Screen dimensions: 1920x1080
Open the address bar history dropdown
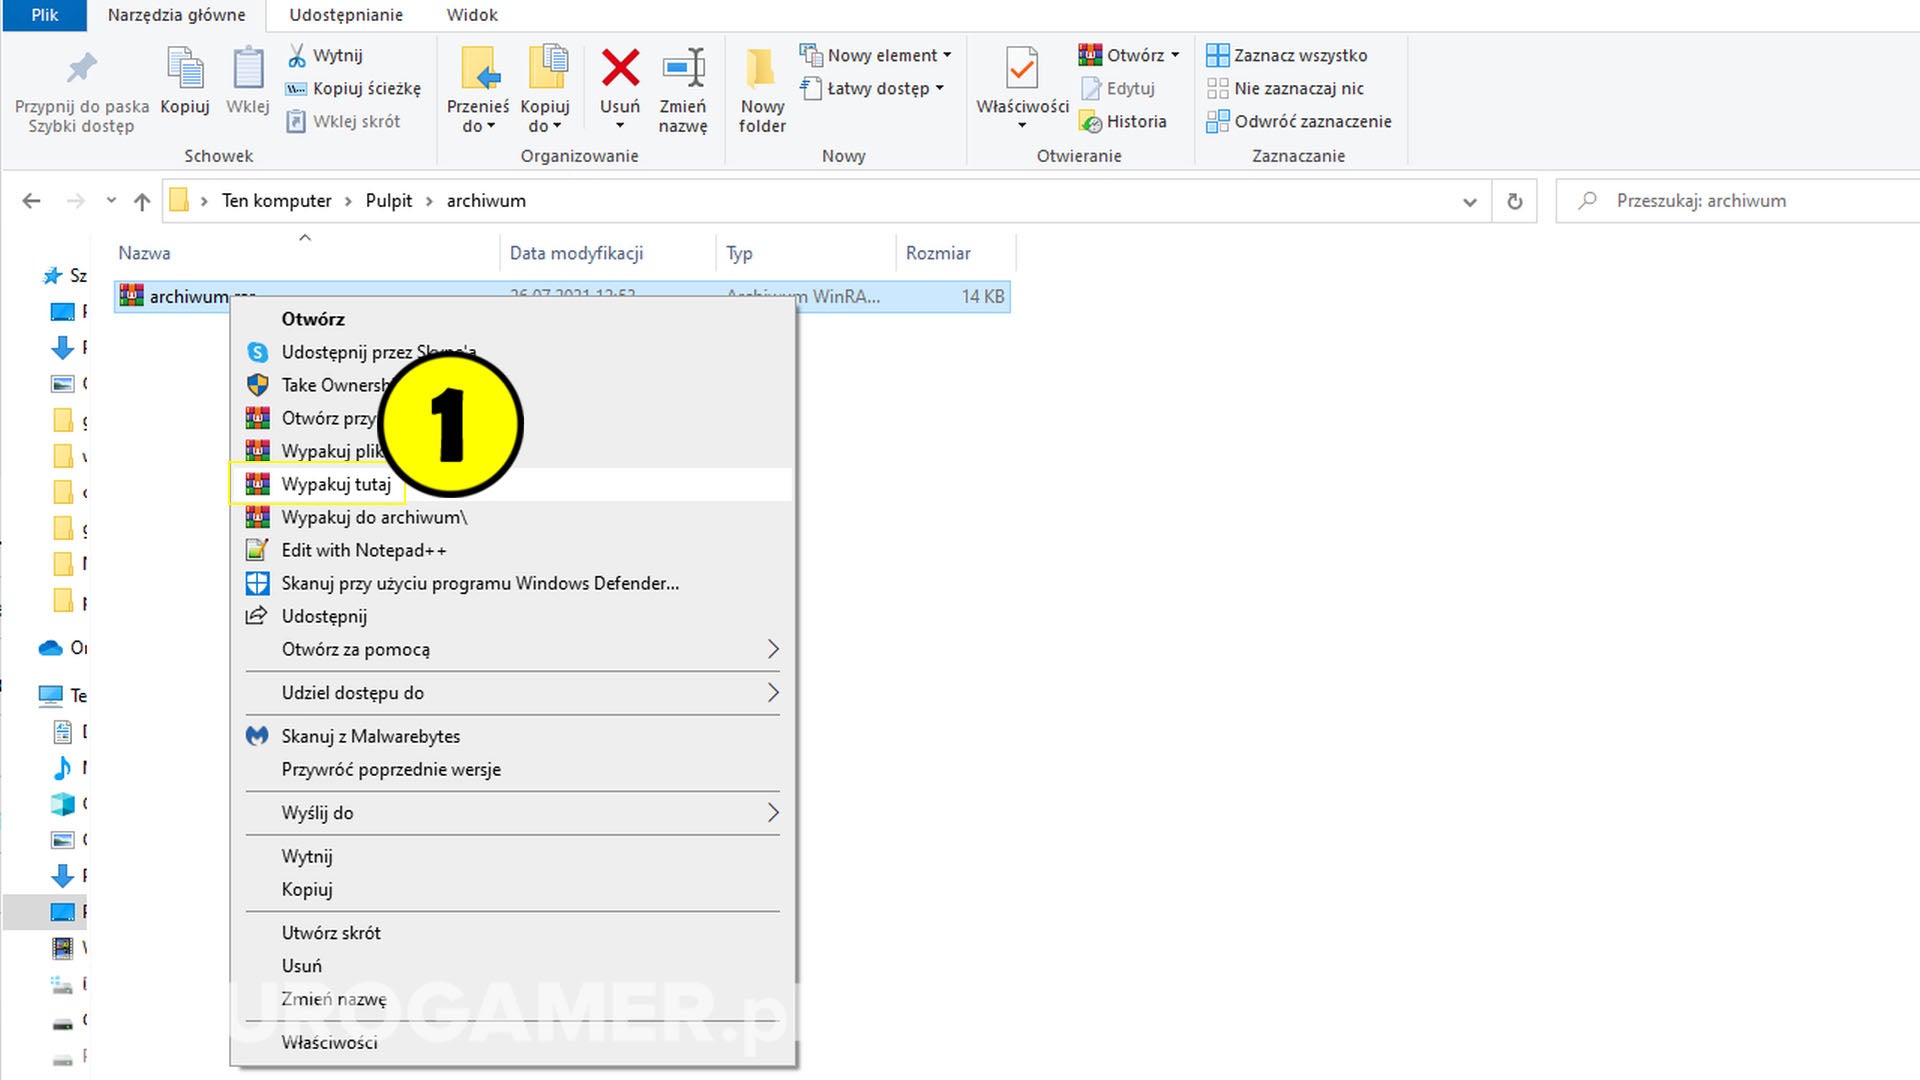pos(1469,201)
